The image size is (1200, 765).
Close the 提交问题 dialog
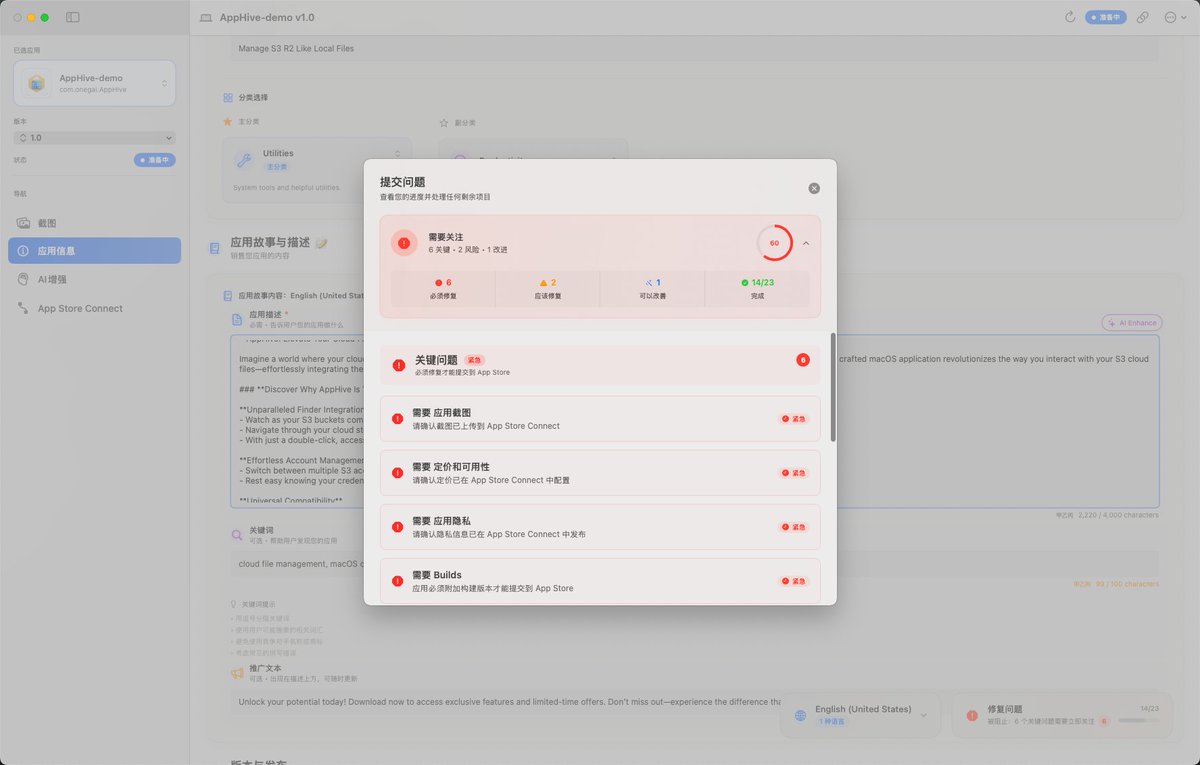click(814, 188)
